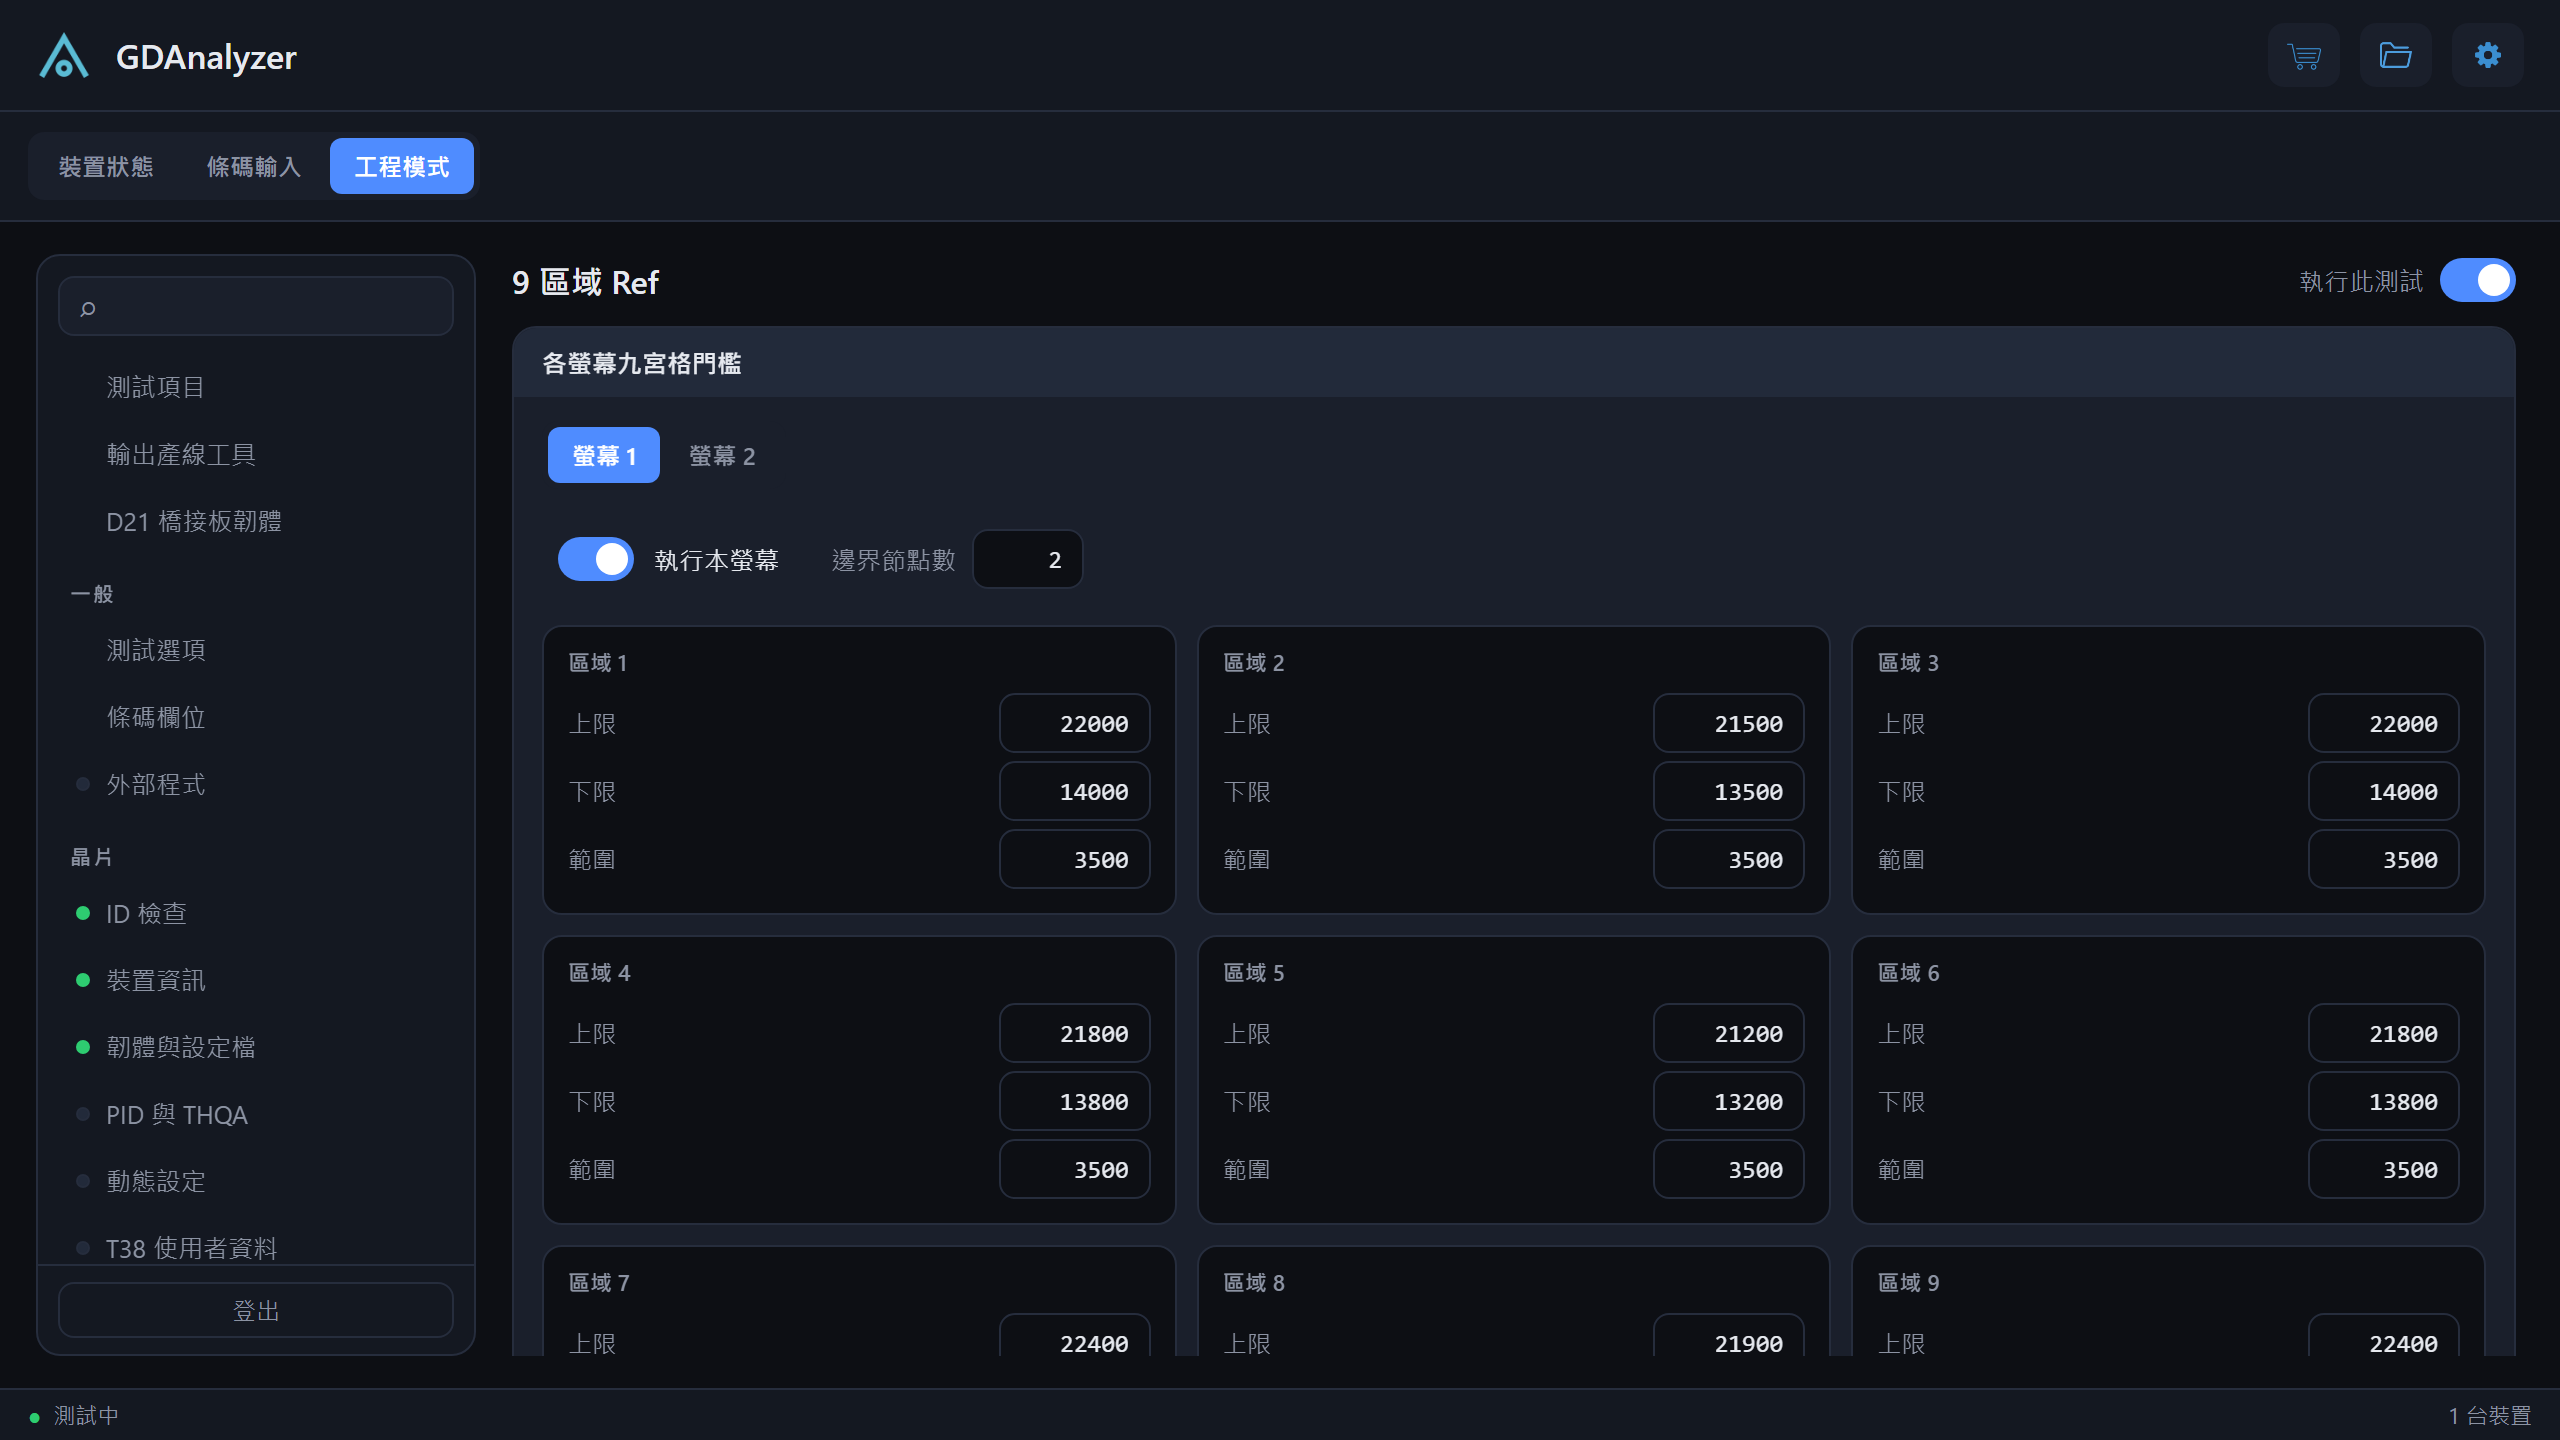This screenshot has width=2560, height=1440.
Task: Switch to the 條碼輸入 tab
Action: coord(254,166)
